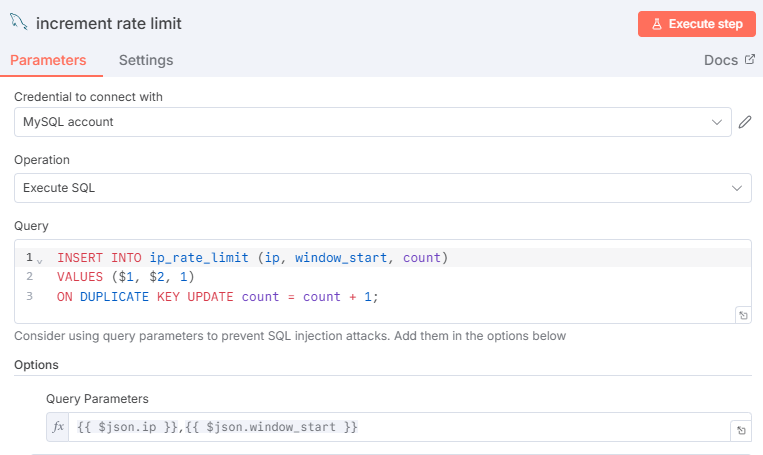Click the 'Query Parameters' label
This screenshot has height=455, width=763.
tap(97, 399)
